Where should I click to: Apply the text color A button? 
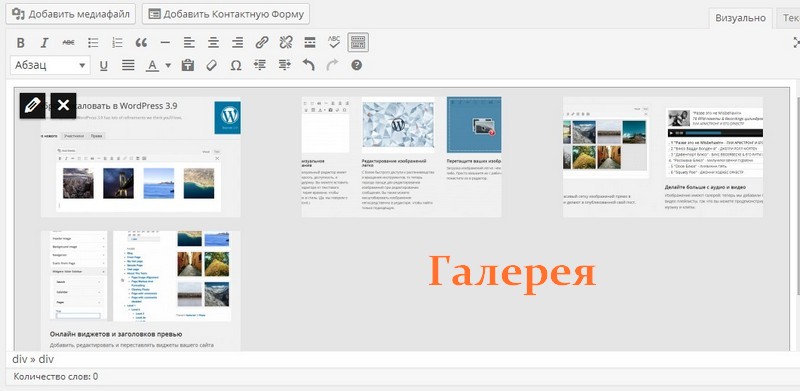(153, 65)
